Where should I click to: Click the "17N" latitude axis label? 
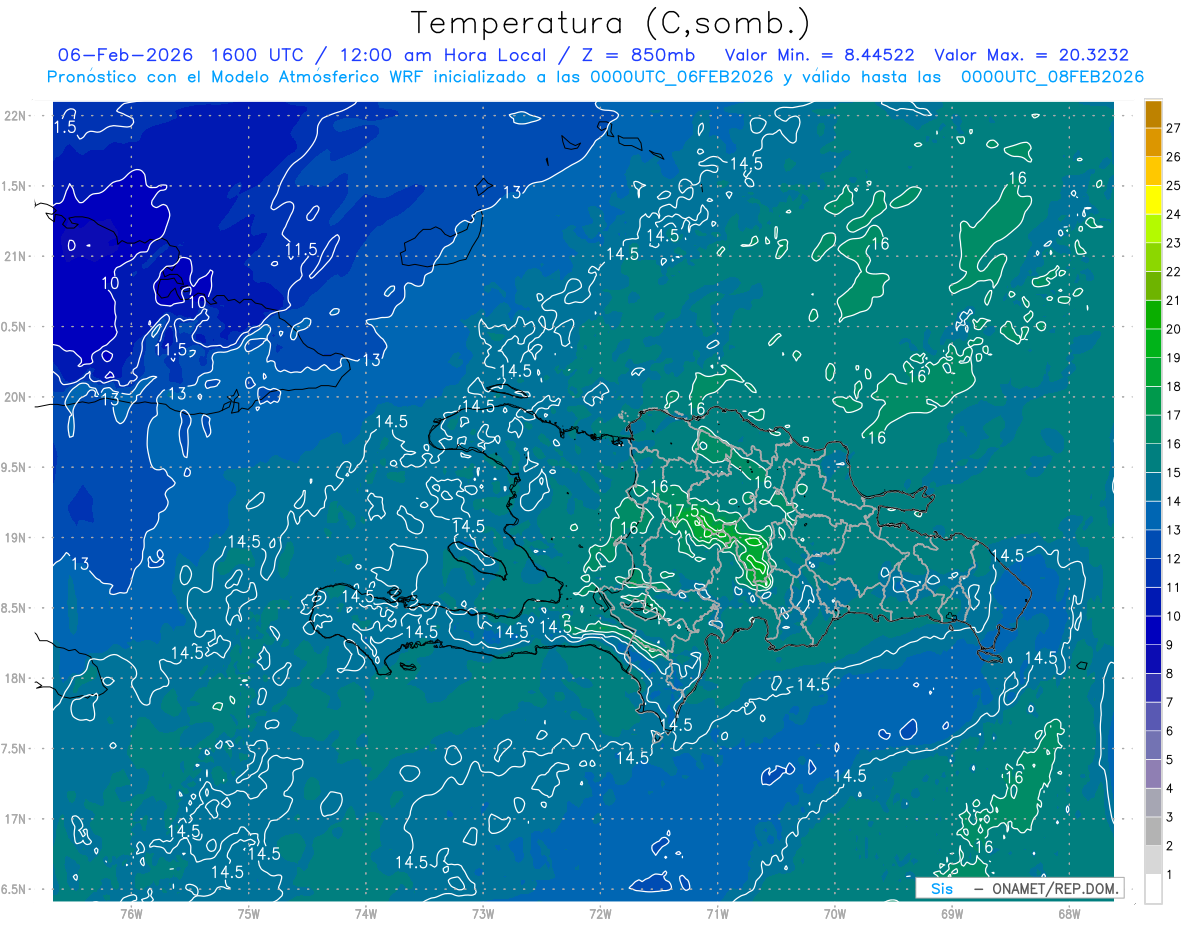(17, 819)
